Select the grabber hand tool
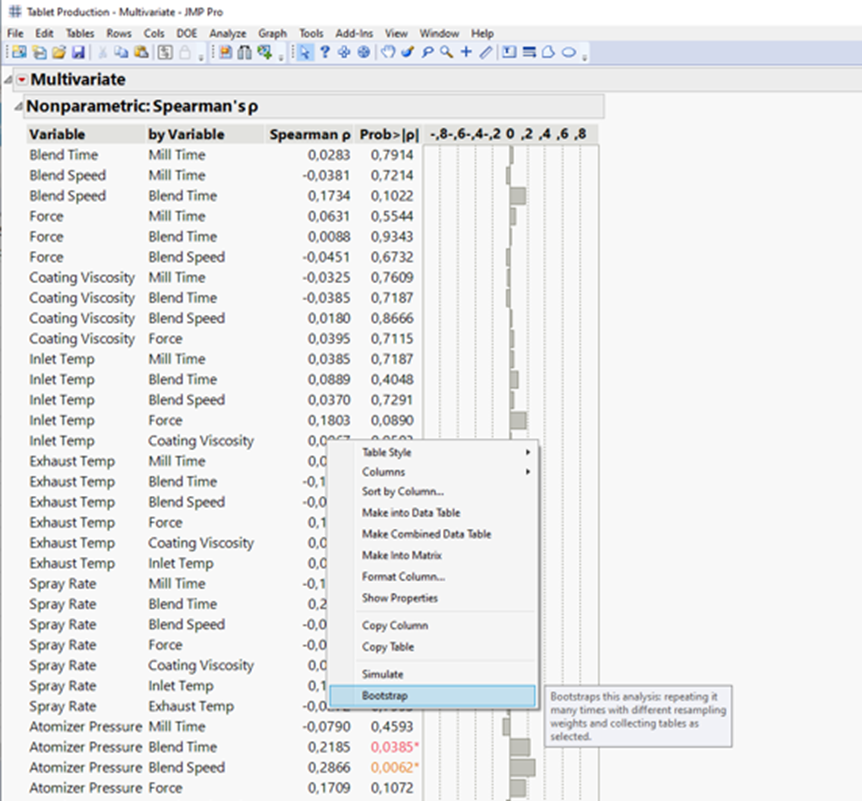862x801 pixels. [387, 52]
